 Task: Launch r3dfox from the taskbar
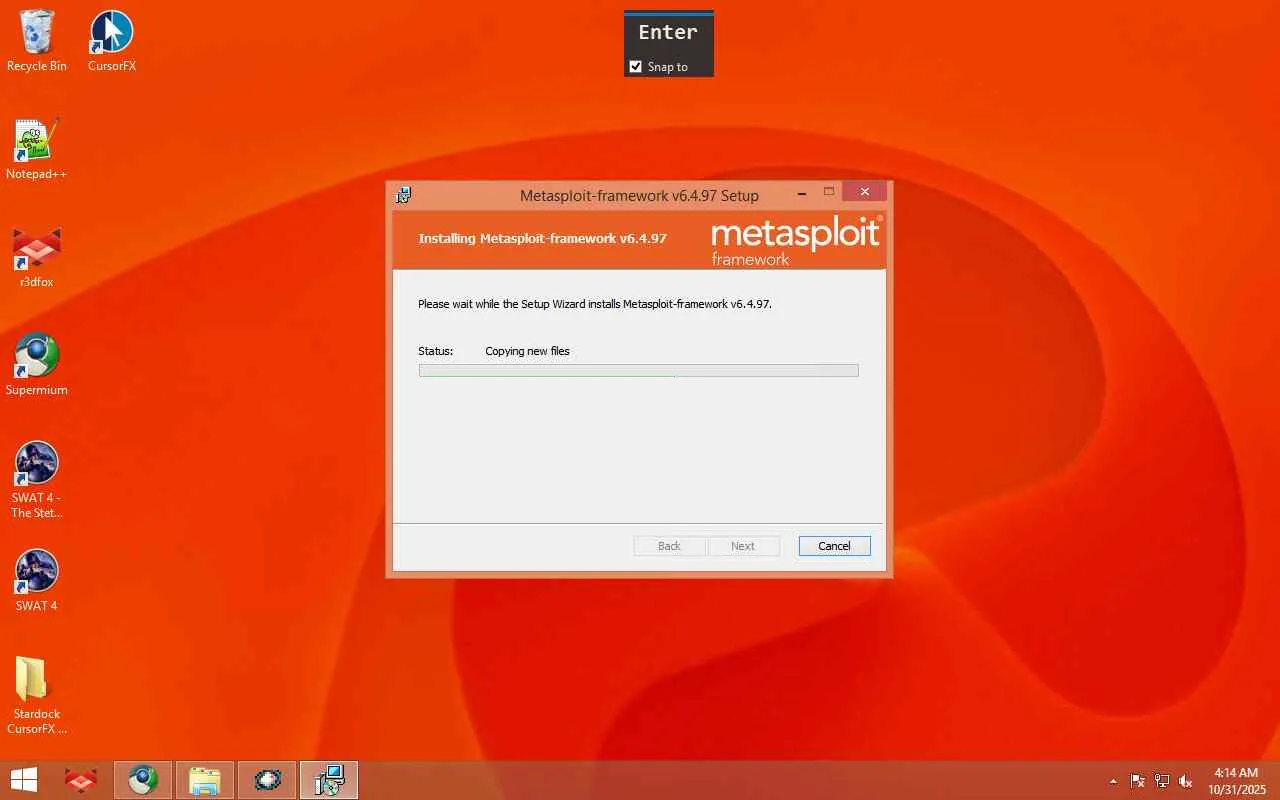click(81, 780)
